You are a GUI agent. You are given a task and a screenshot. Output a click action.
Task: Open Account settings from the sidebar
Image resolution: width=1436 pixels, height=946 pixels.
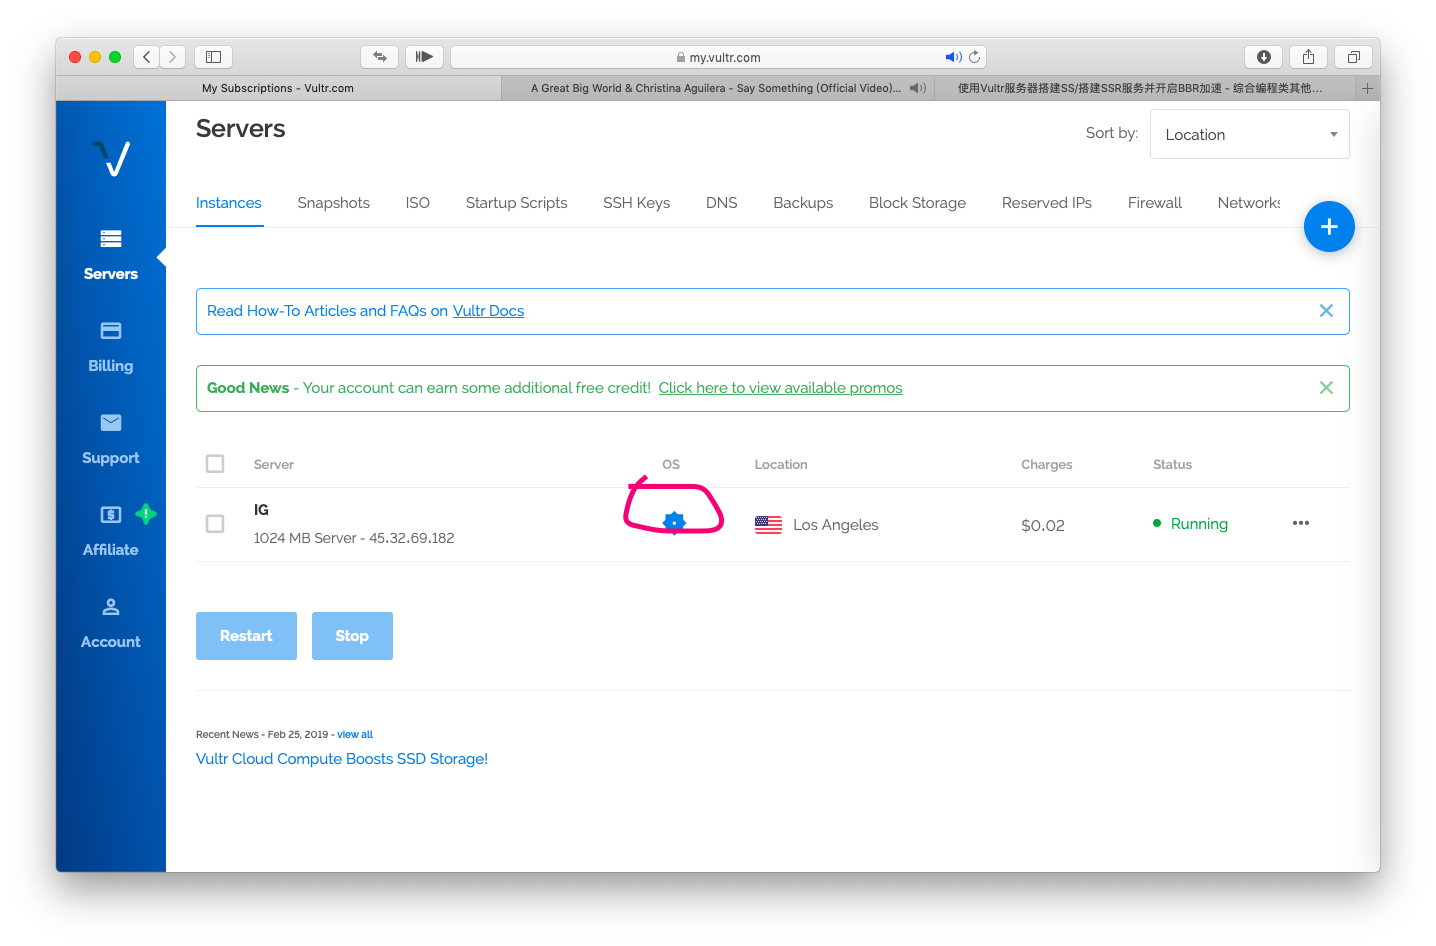(110, 623)
